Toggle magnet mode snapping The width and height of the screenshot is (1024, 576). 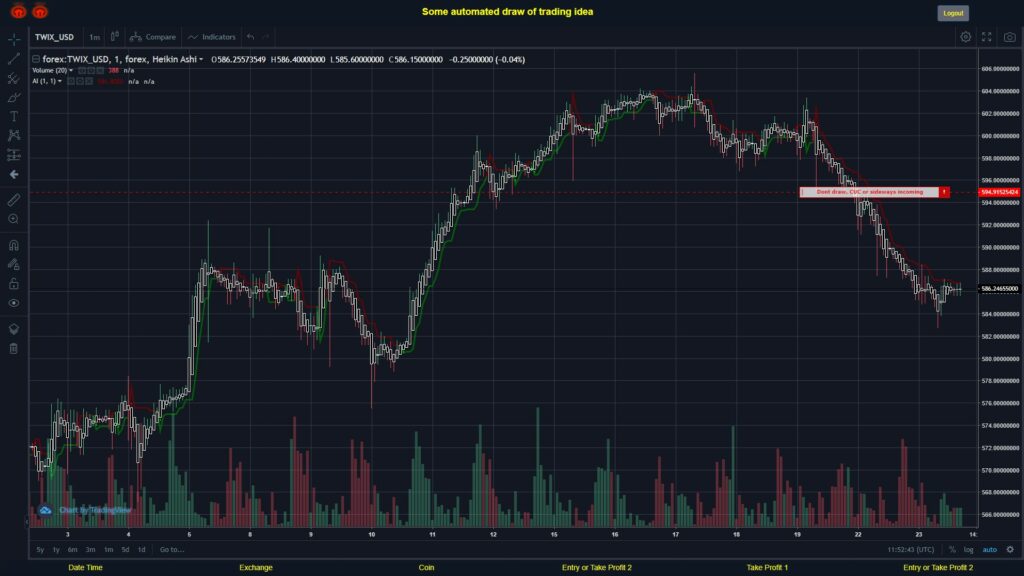coord(14,245)
